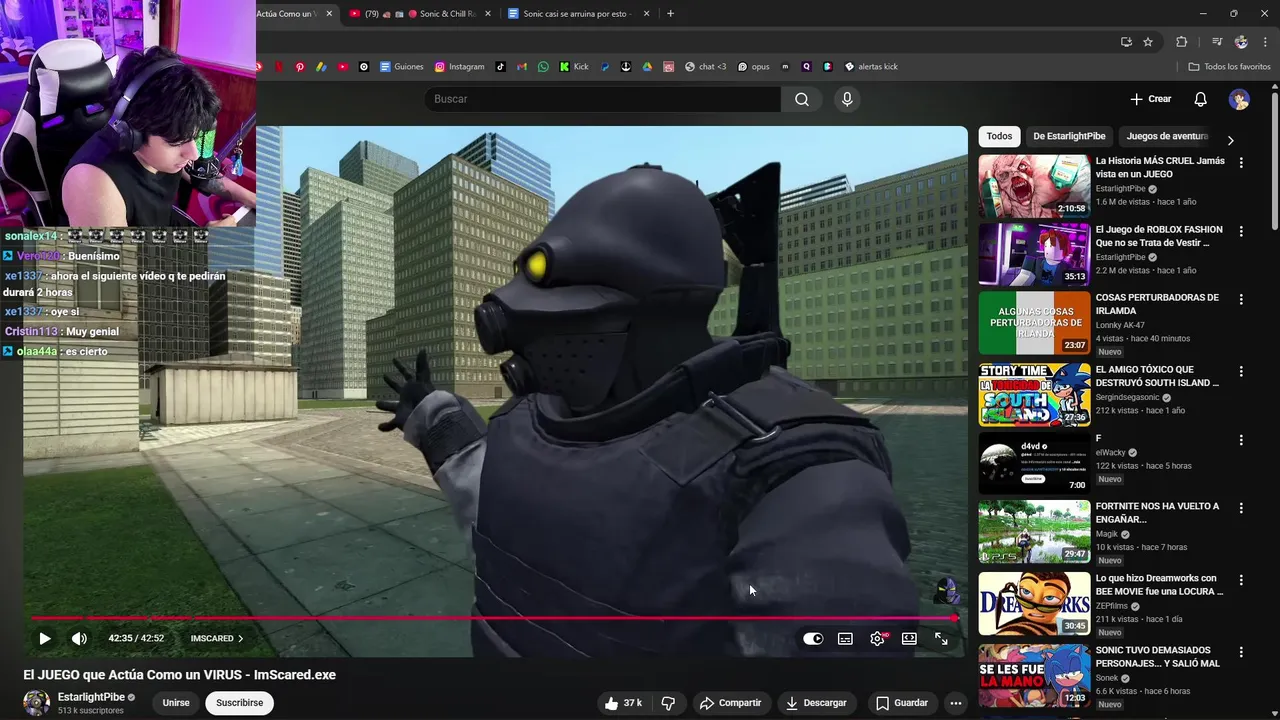This screenshot has height=720, width=1280.
Task: Open media controls icon in Chrome toolbar
Action: [x=1217, y=42]
